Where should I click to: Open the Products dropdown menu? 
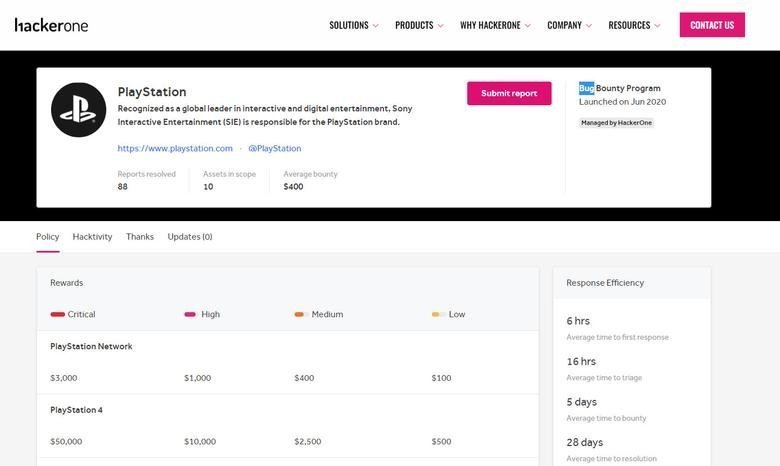click(x=419, y=25)
